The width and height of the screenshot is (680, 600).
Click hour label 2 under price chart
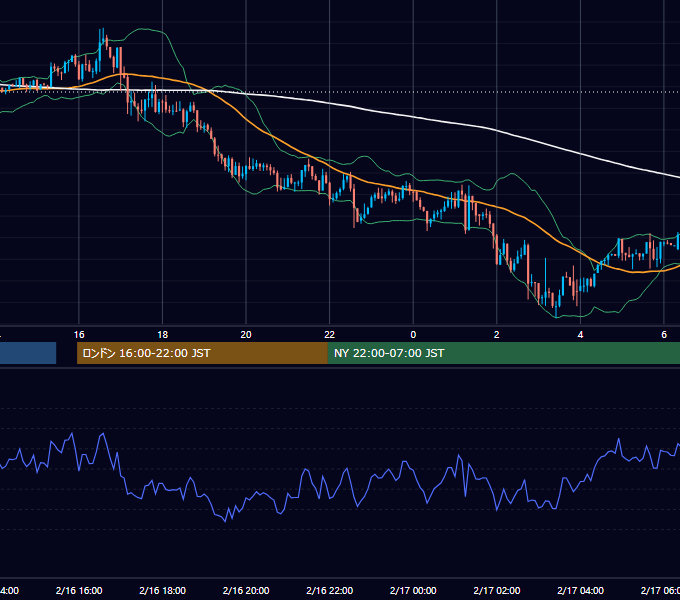pyautogui.click(x=497, y=335)
